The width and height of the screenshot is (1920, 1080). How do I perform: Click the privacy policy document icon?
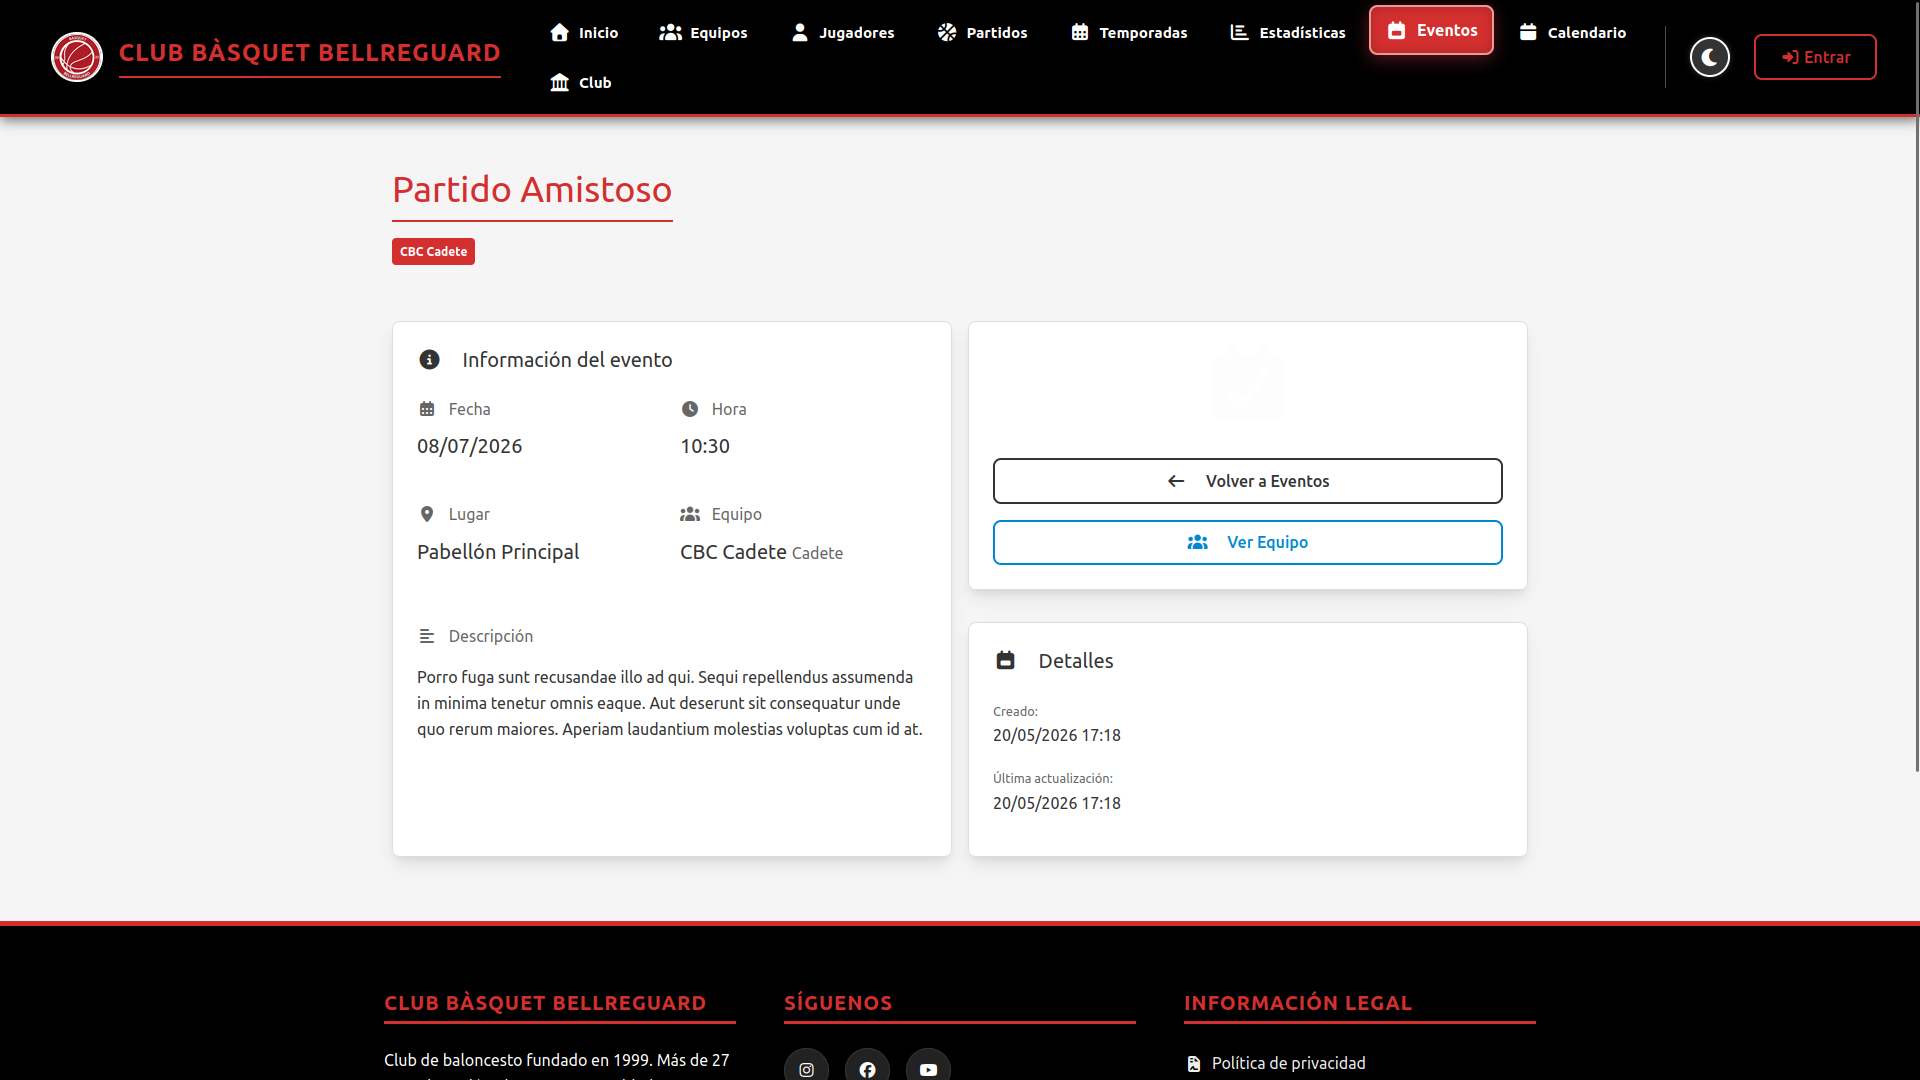(x=1194, y=1064)
